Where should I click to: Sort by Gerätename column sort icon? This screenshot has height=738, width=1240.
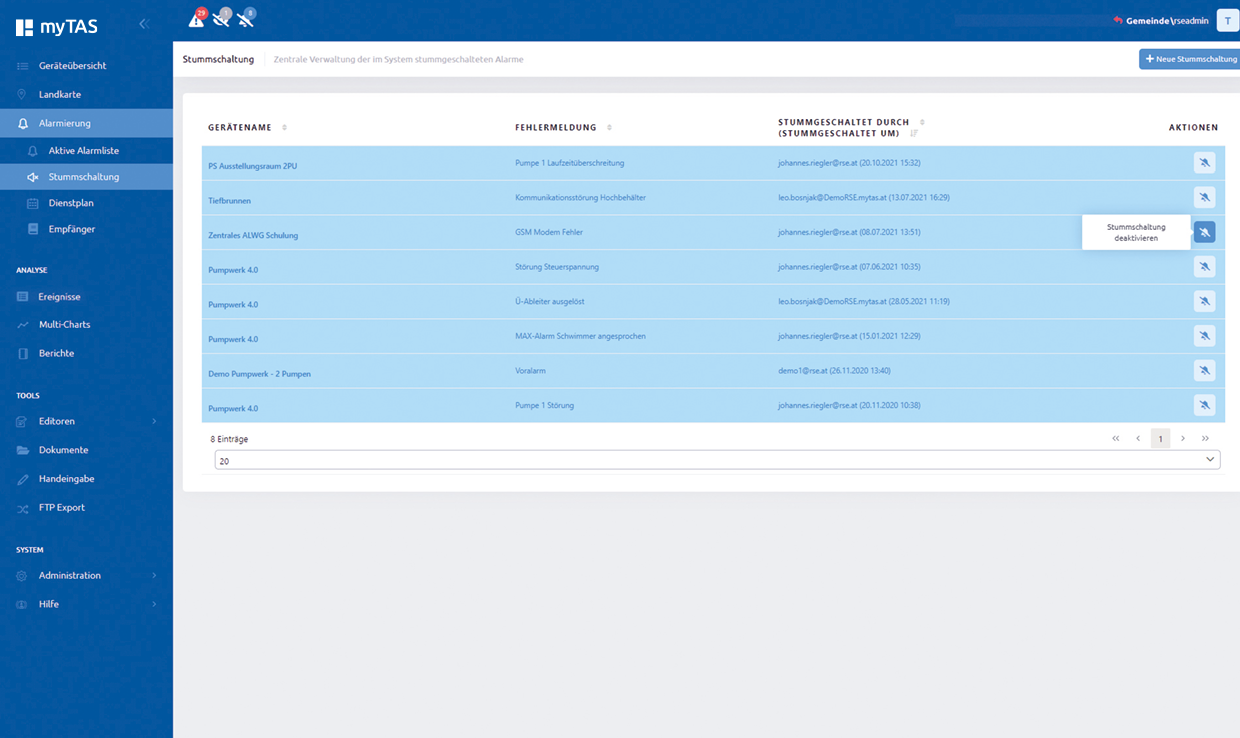click(x=285, y=127)
